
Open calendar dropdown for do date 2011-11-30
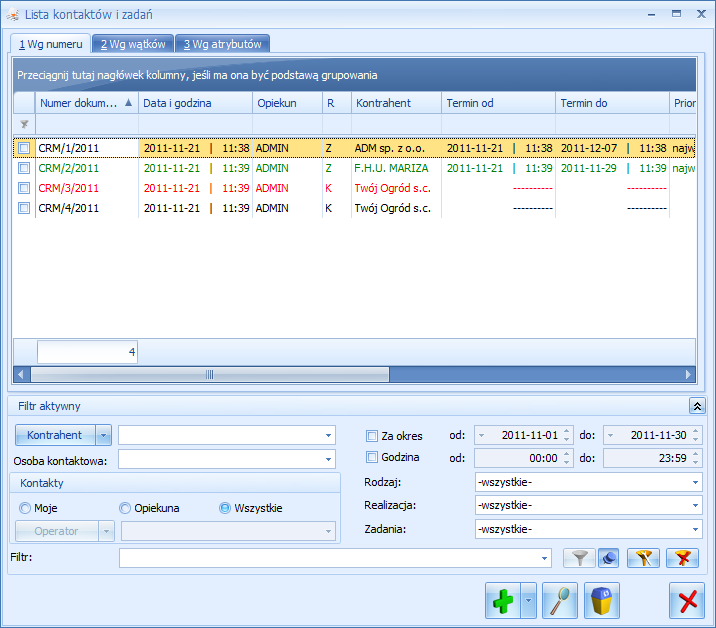(x=611, y=435)
